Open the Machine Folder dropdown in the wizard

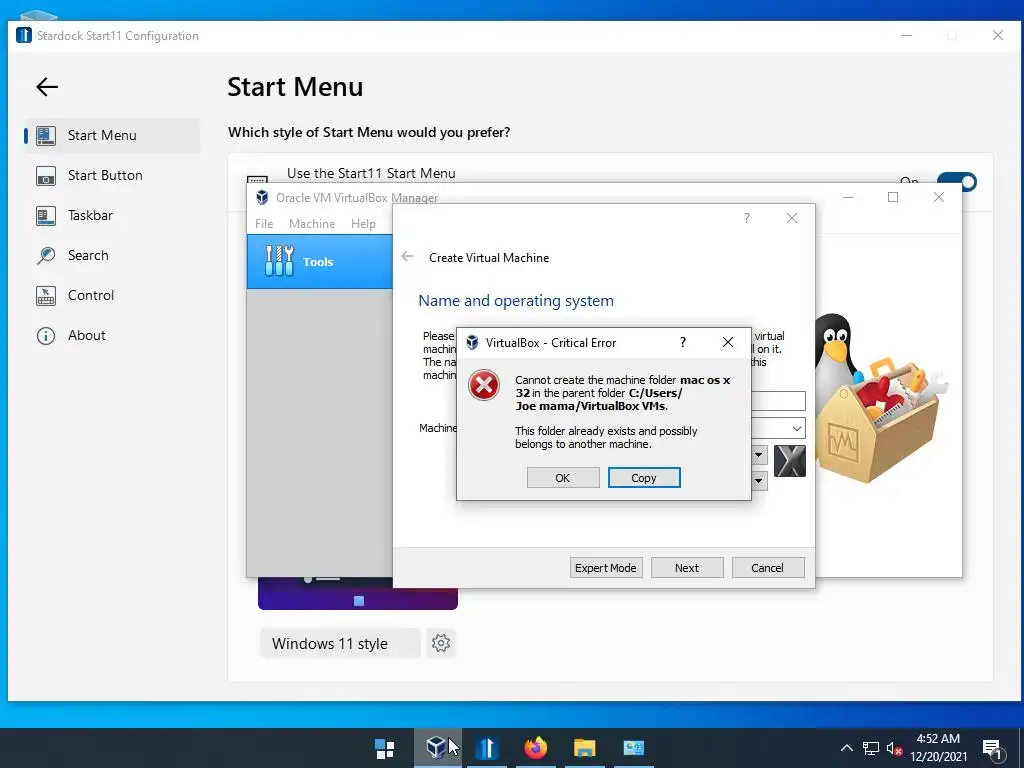pyautogui.click(x=797, y=428)
